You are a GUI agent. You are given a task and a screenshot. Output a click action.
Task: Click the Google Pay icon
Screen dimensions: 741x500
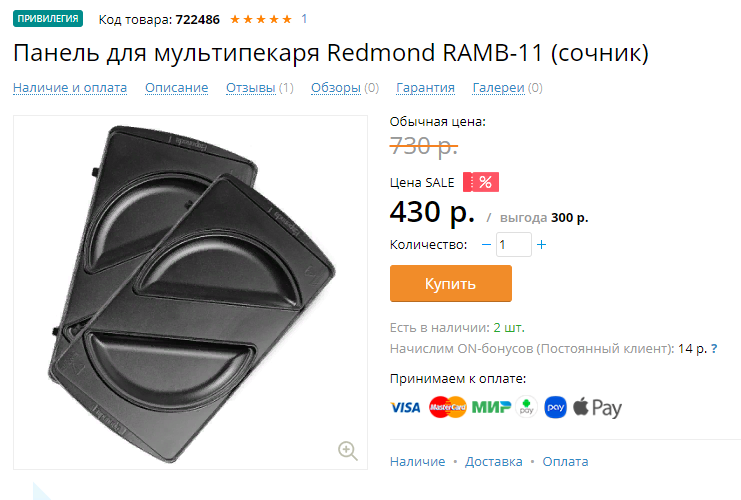pos(526,407)
